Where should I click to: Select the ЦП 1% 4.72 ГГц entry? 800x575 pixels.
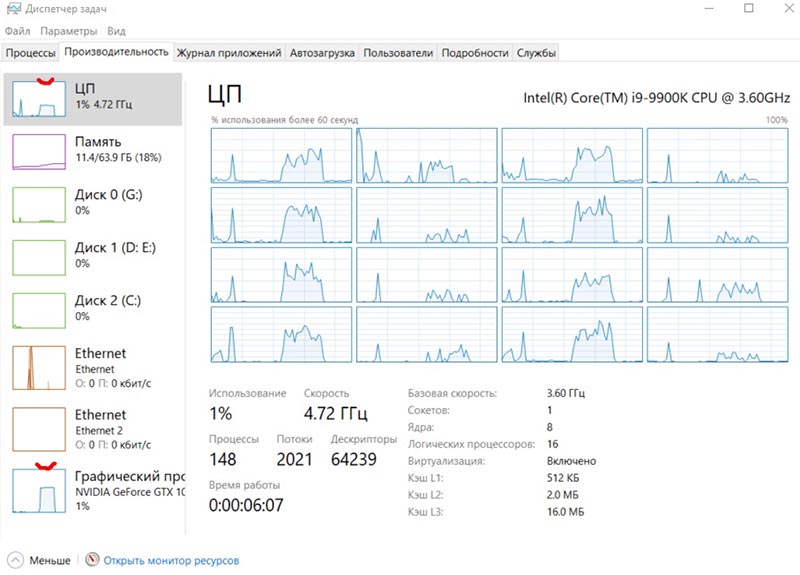[93, 99]
